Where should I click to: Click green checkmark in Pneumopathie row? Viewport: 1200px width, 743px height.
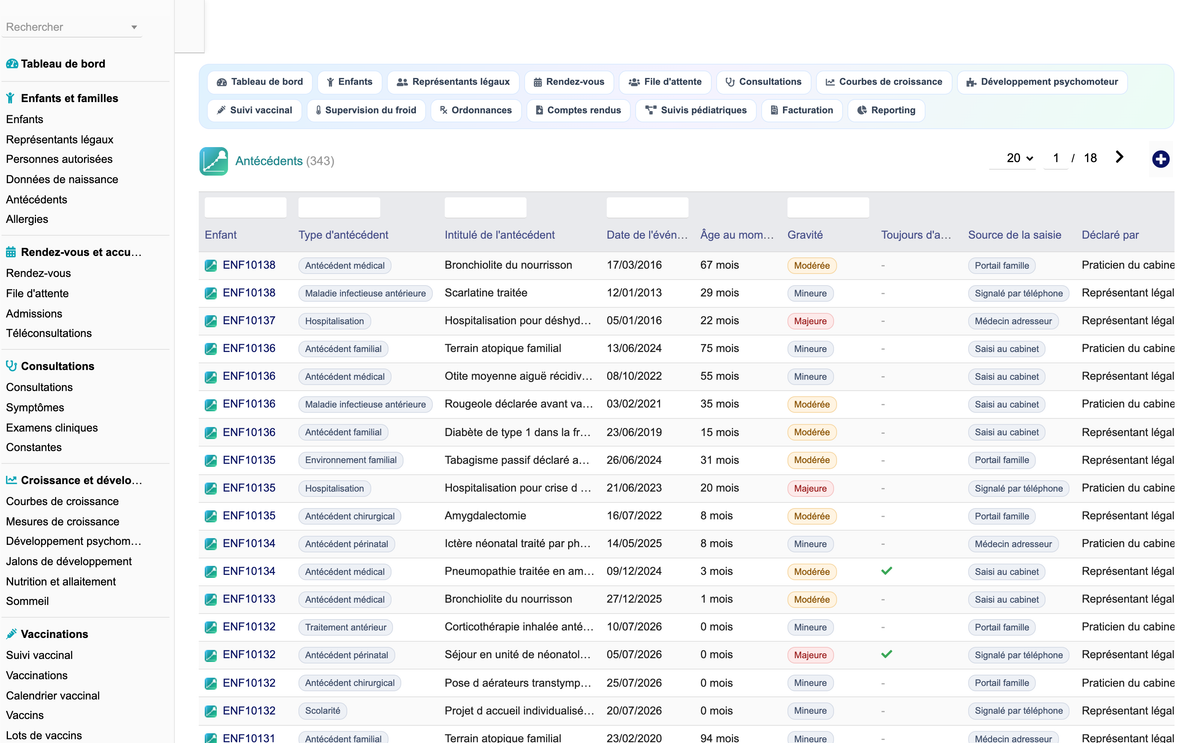(886, 571)
